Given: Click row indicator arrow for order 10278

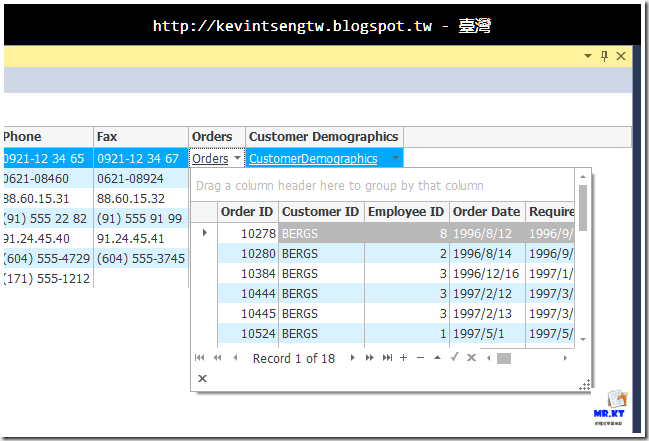Looking at the screenshot, I should pyautogui.click(x=204, y=233).
